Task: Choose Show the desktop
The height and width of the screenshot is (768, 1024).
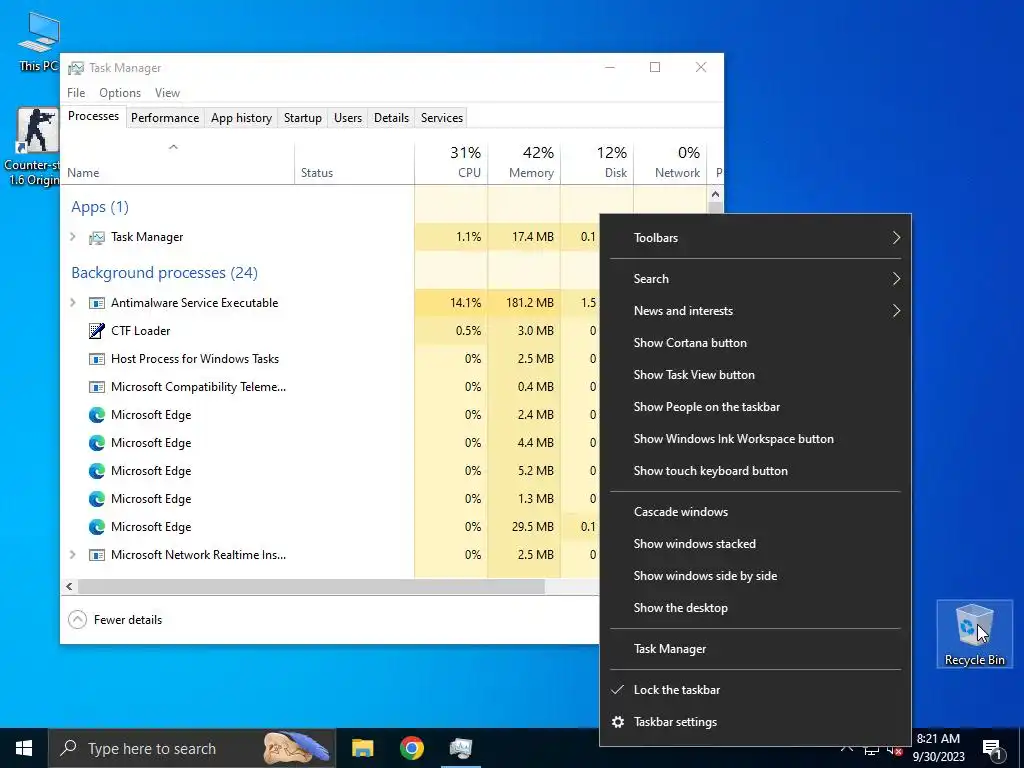Action: pyautogui.click(x=756, y=608)
